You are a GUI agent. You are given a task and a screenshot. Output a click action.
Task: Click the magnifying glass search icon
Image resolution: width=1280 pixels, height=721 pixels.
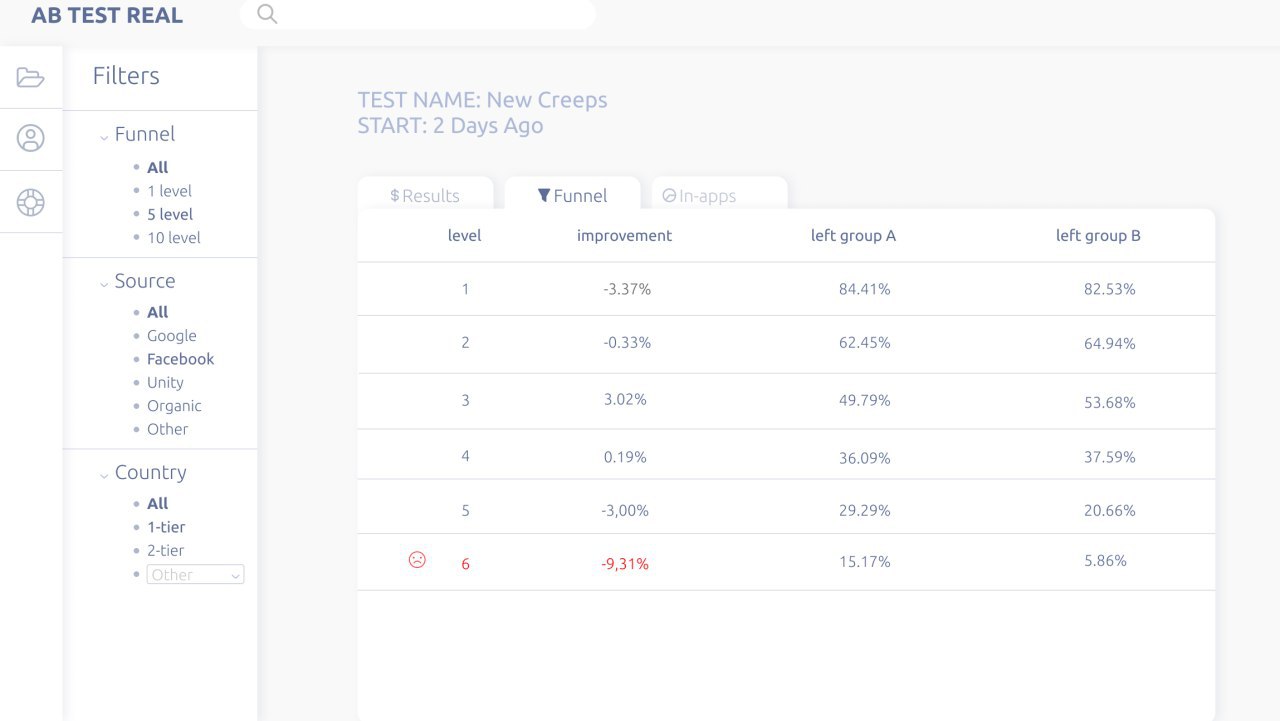pyautogui.click(x=267, y=14)
